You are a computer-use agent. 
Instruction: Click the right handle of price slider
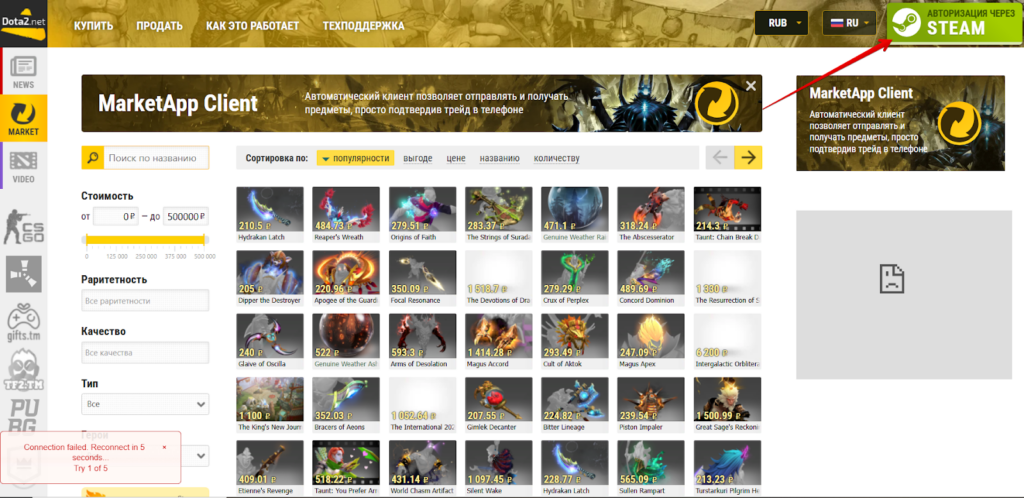[x=204, y=240]
